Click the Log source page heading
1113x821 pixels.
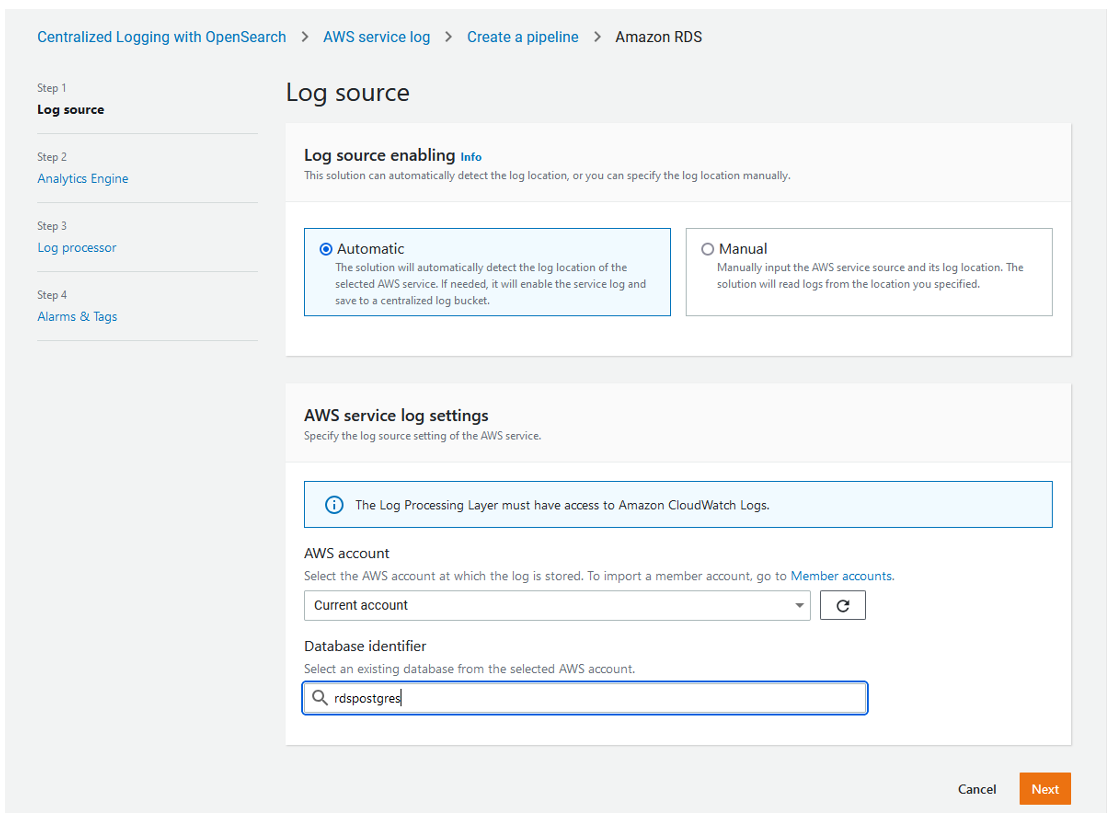pyautogui.click(x=348, y=93)
